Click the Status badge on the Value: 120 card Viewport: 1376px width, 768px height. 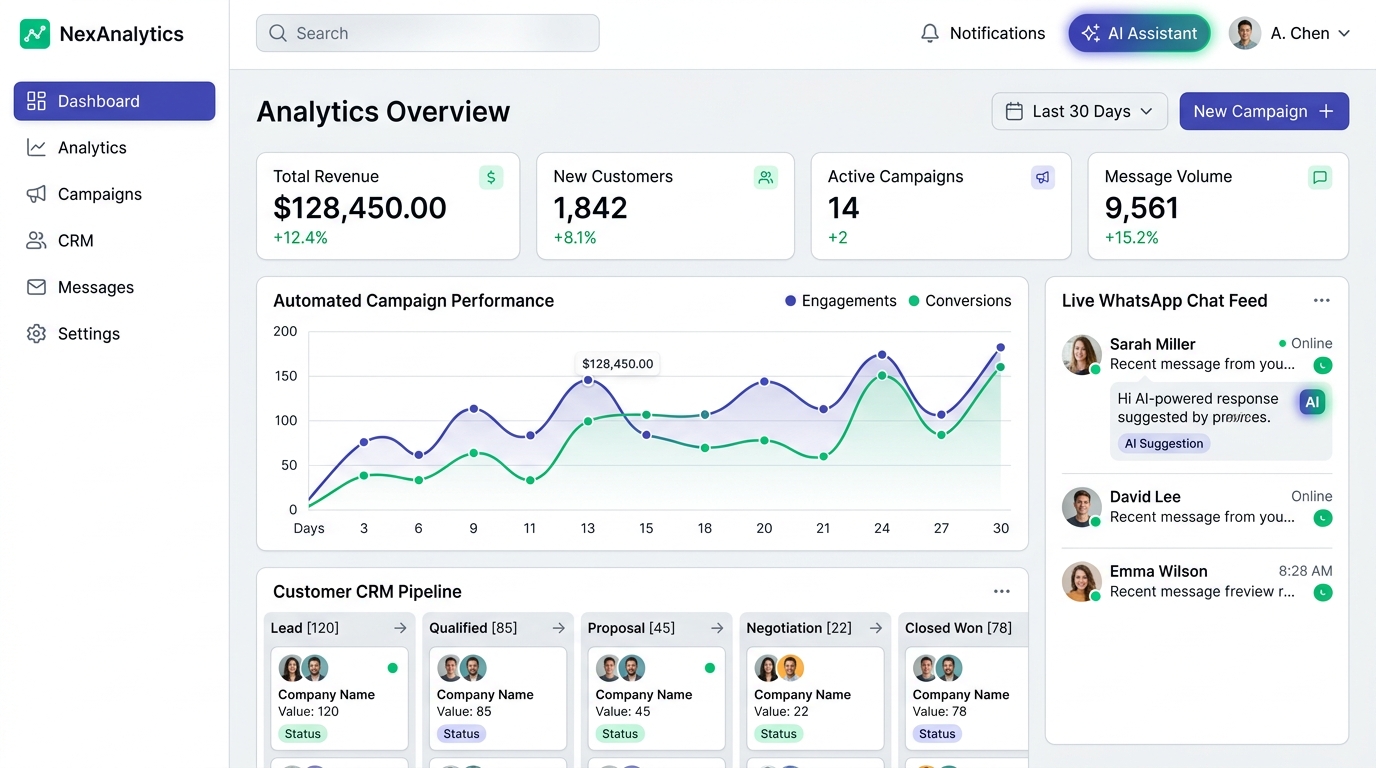click(303, 734)
